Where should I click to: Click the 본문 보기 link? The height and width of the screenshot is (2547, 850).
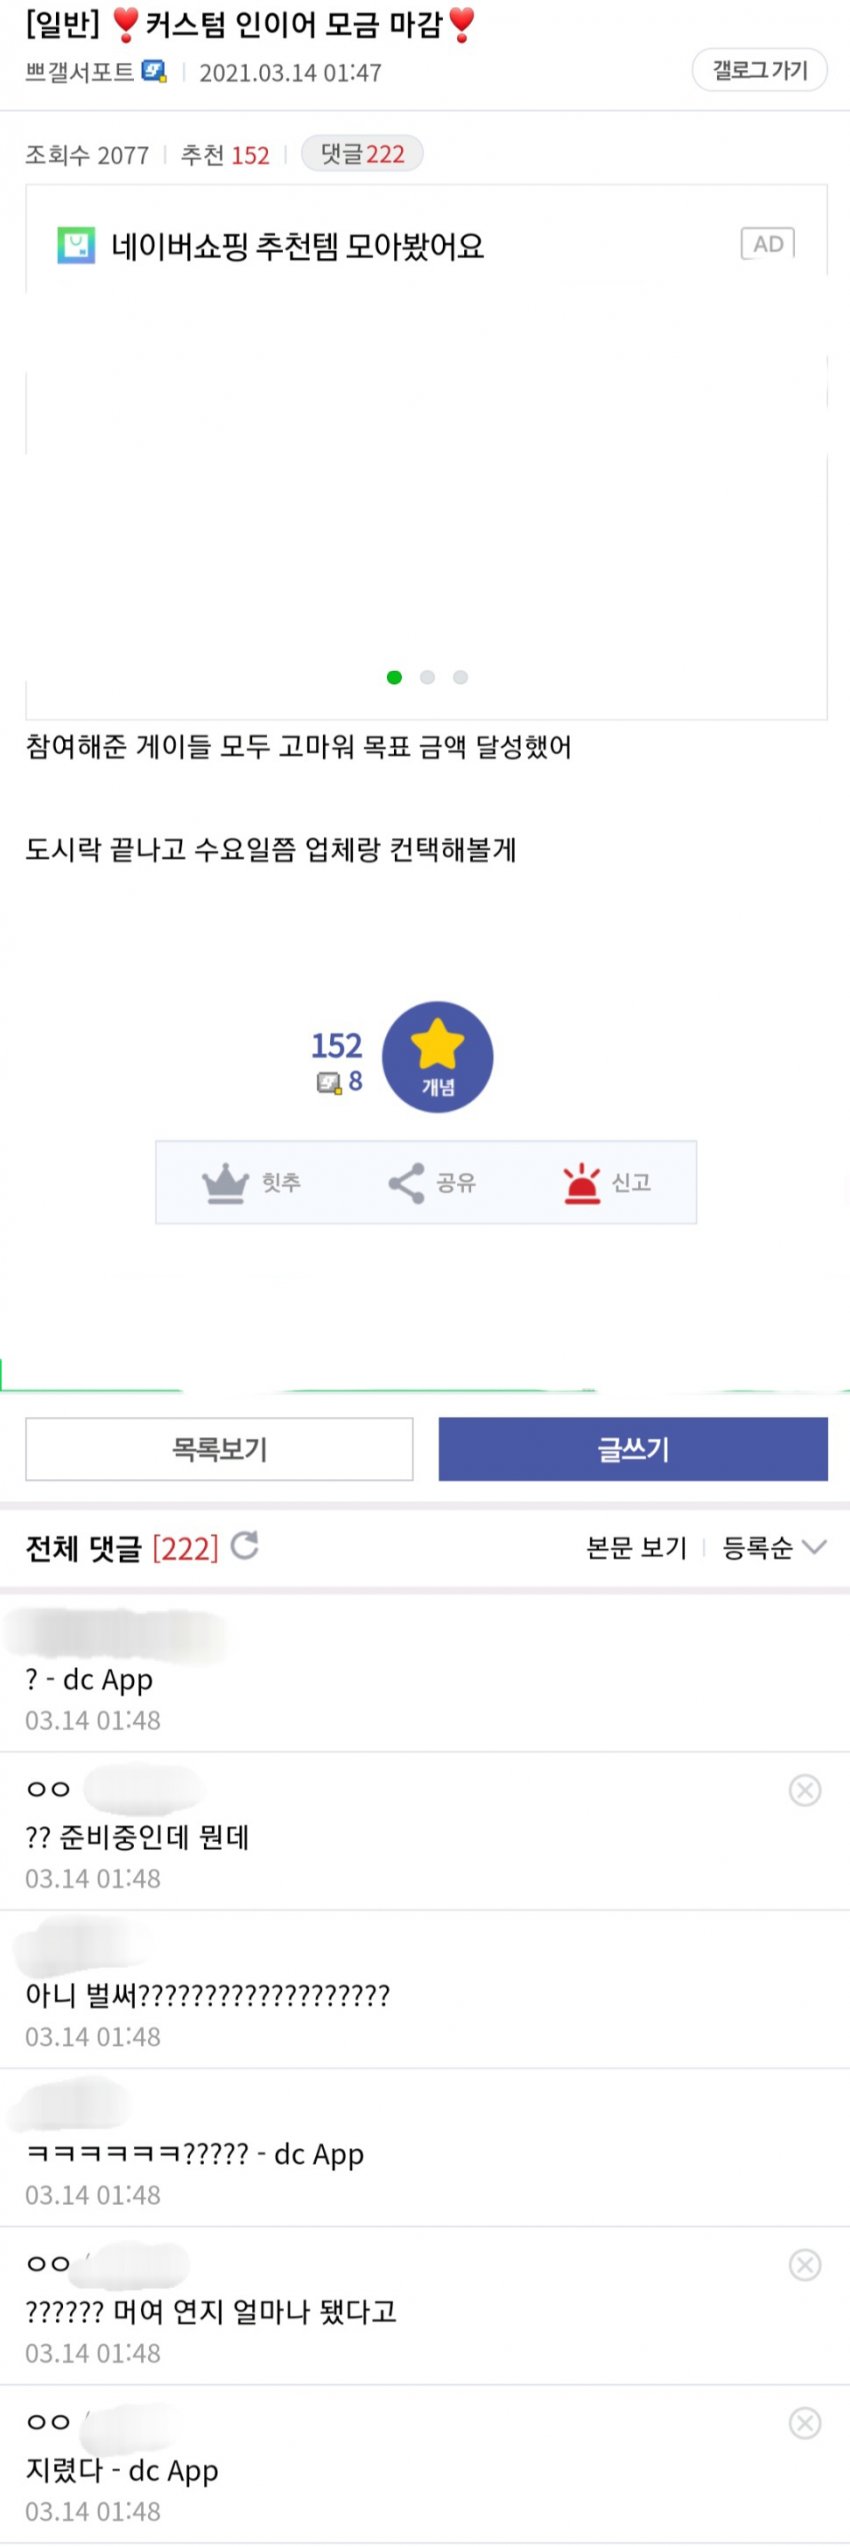pos(636,1548)
